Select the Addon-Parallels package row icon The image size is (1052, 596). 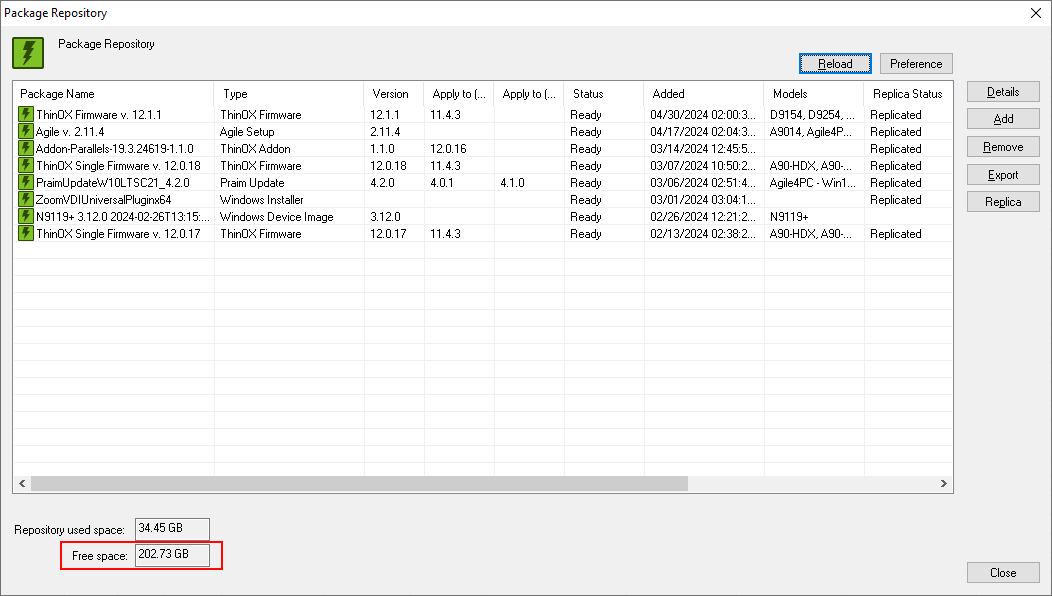pyautogui.click(x=26, y=149)
